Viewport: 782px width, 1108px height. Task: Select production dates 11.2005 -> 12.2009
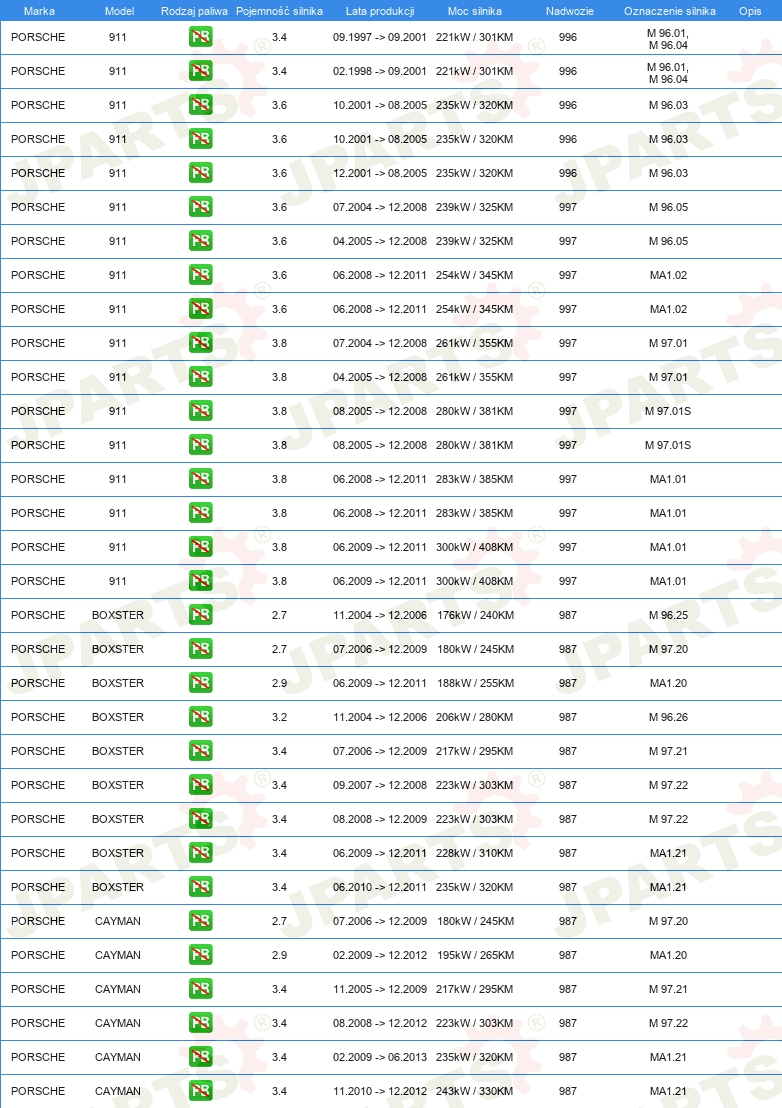[380, 989]
